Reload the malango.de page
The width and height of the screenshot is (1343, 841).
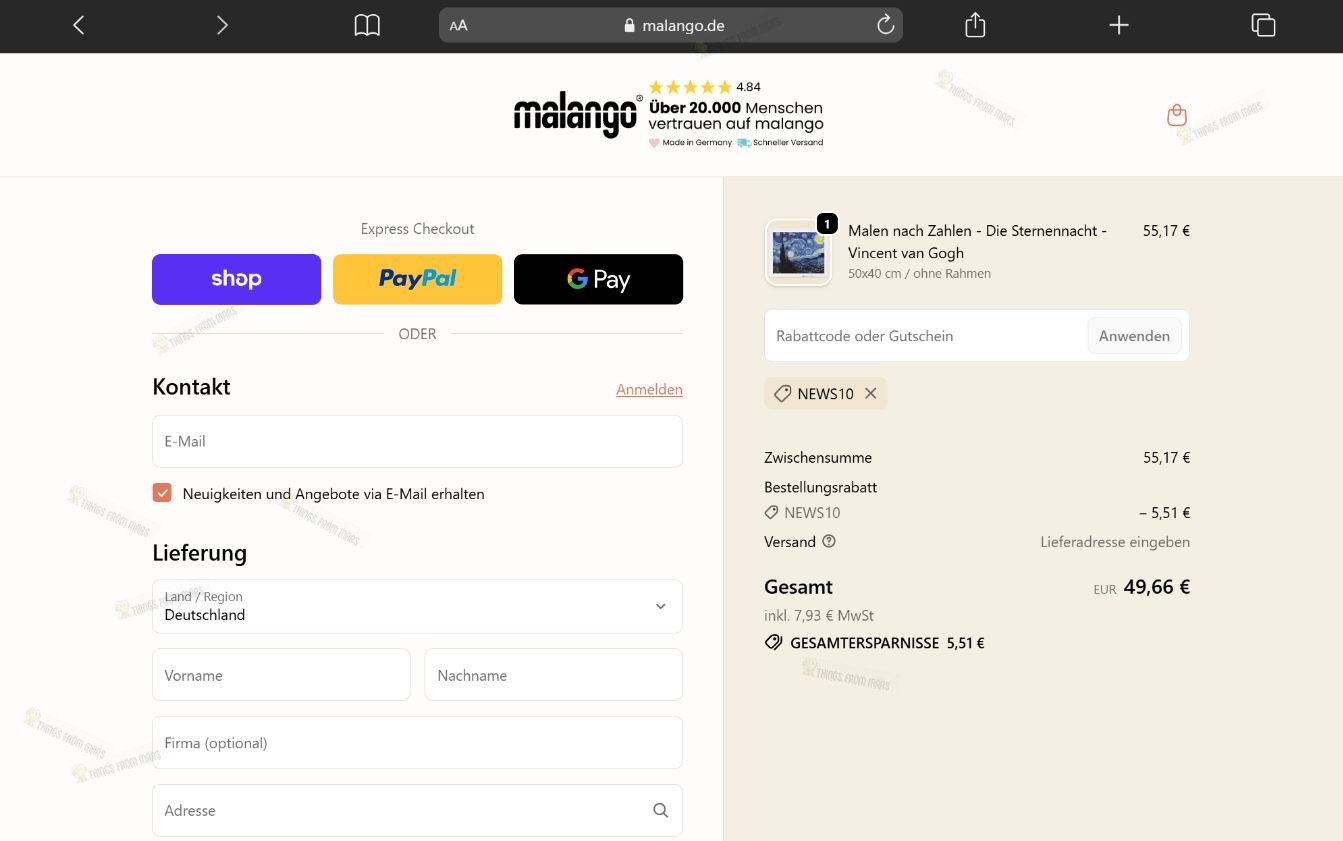pos(885,25)
